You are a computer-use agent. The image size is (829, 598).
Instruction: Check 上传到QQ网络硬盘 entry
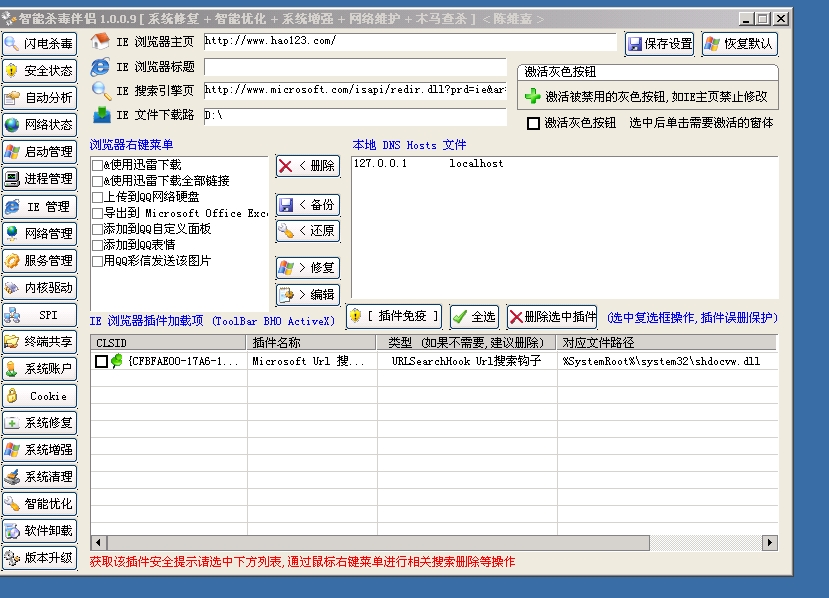tap(97, 197)
